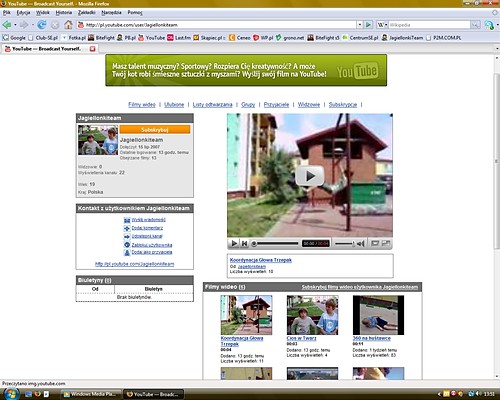Screen dimensions: 500x400
Task: Click the green Go arrow beside the URL
Action: click(x=368, y=25)
